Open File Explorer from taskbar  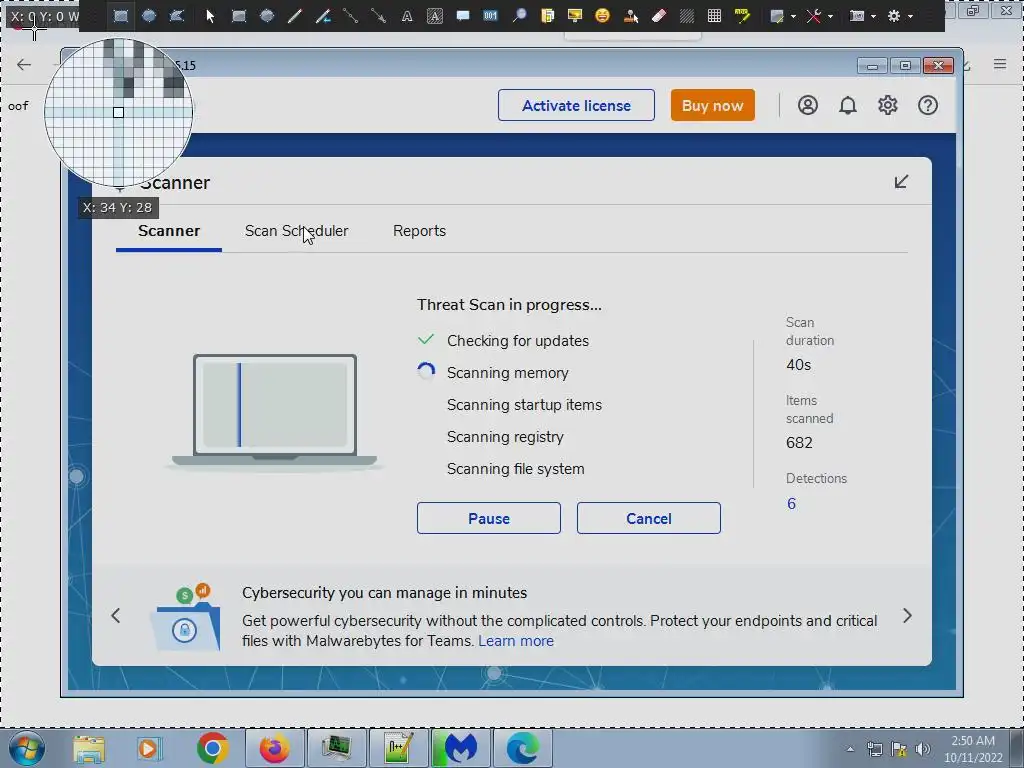(x=89, y=749)
